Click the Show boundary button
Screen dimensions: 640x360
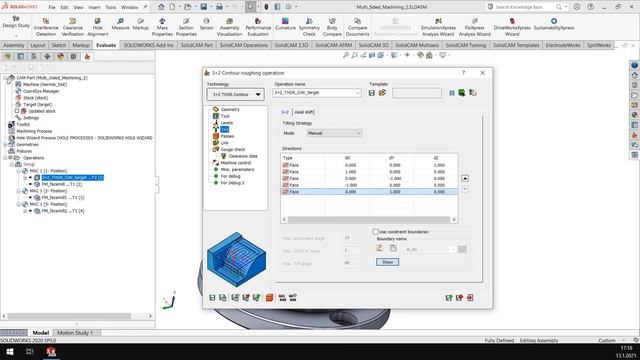click(387, 262)
